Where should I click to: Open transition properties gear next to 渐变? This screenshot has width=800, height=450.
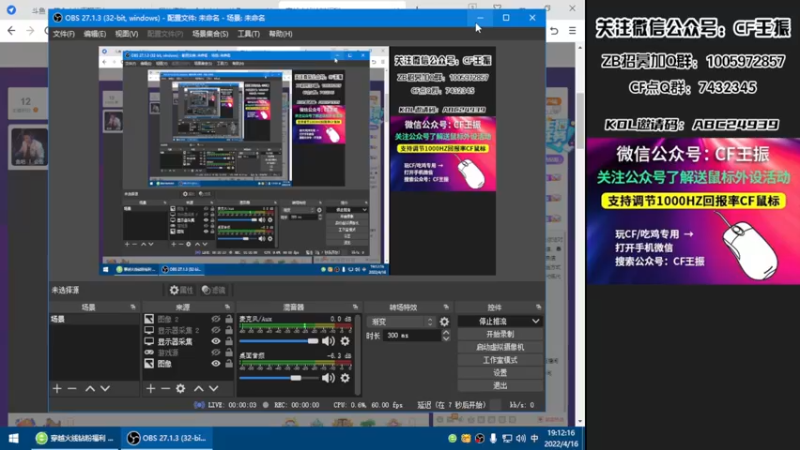pos(444,321)
